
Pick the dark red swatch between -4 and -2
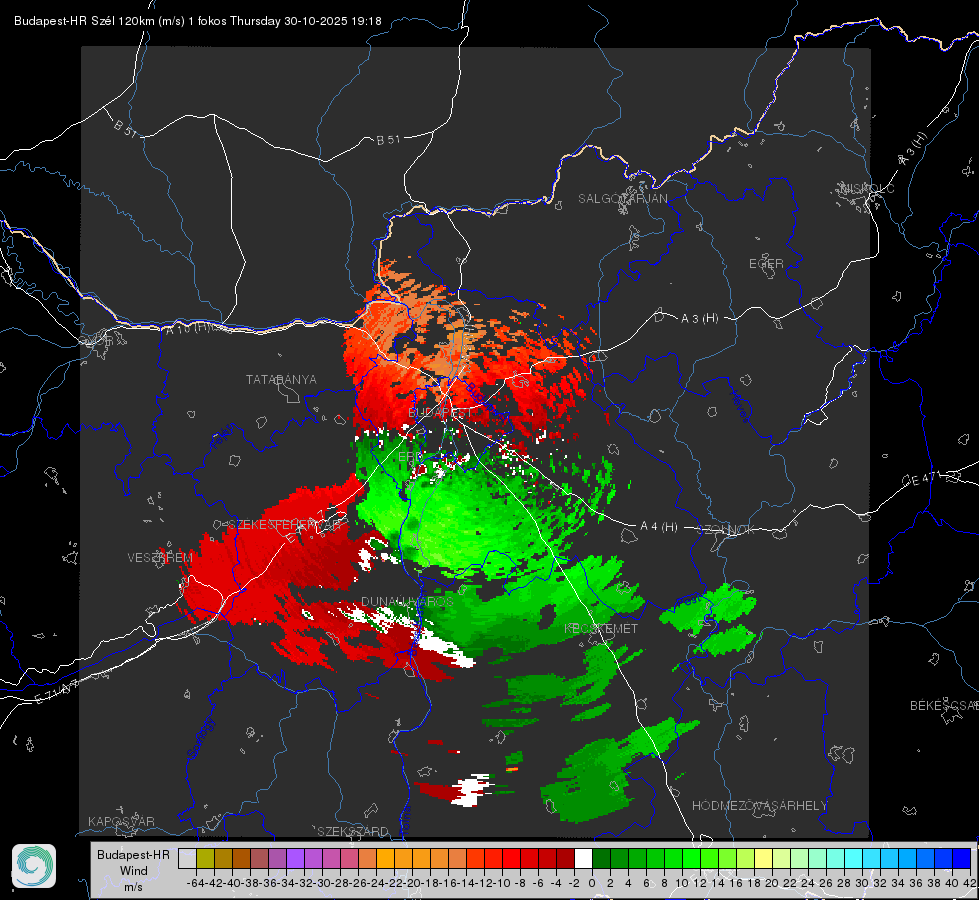click(x=565, y=858)
